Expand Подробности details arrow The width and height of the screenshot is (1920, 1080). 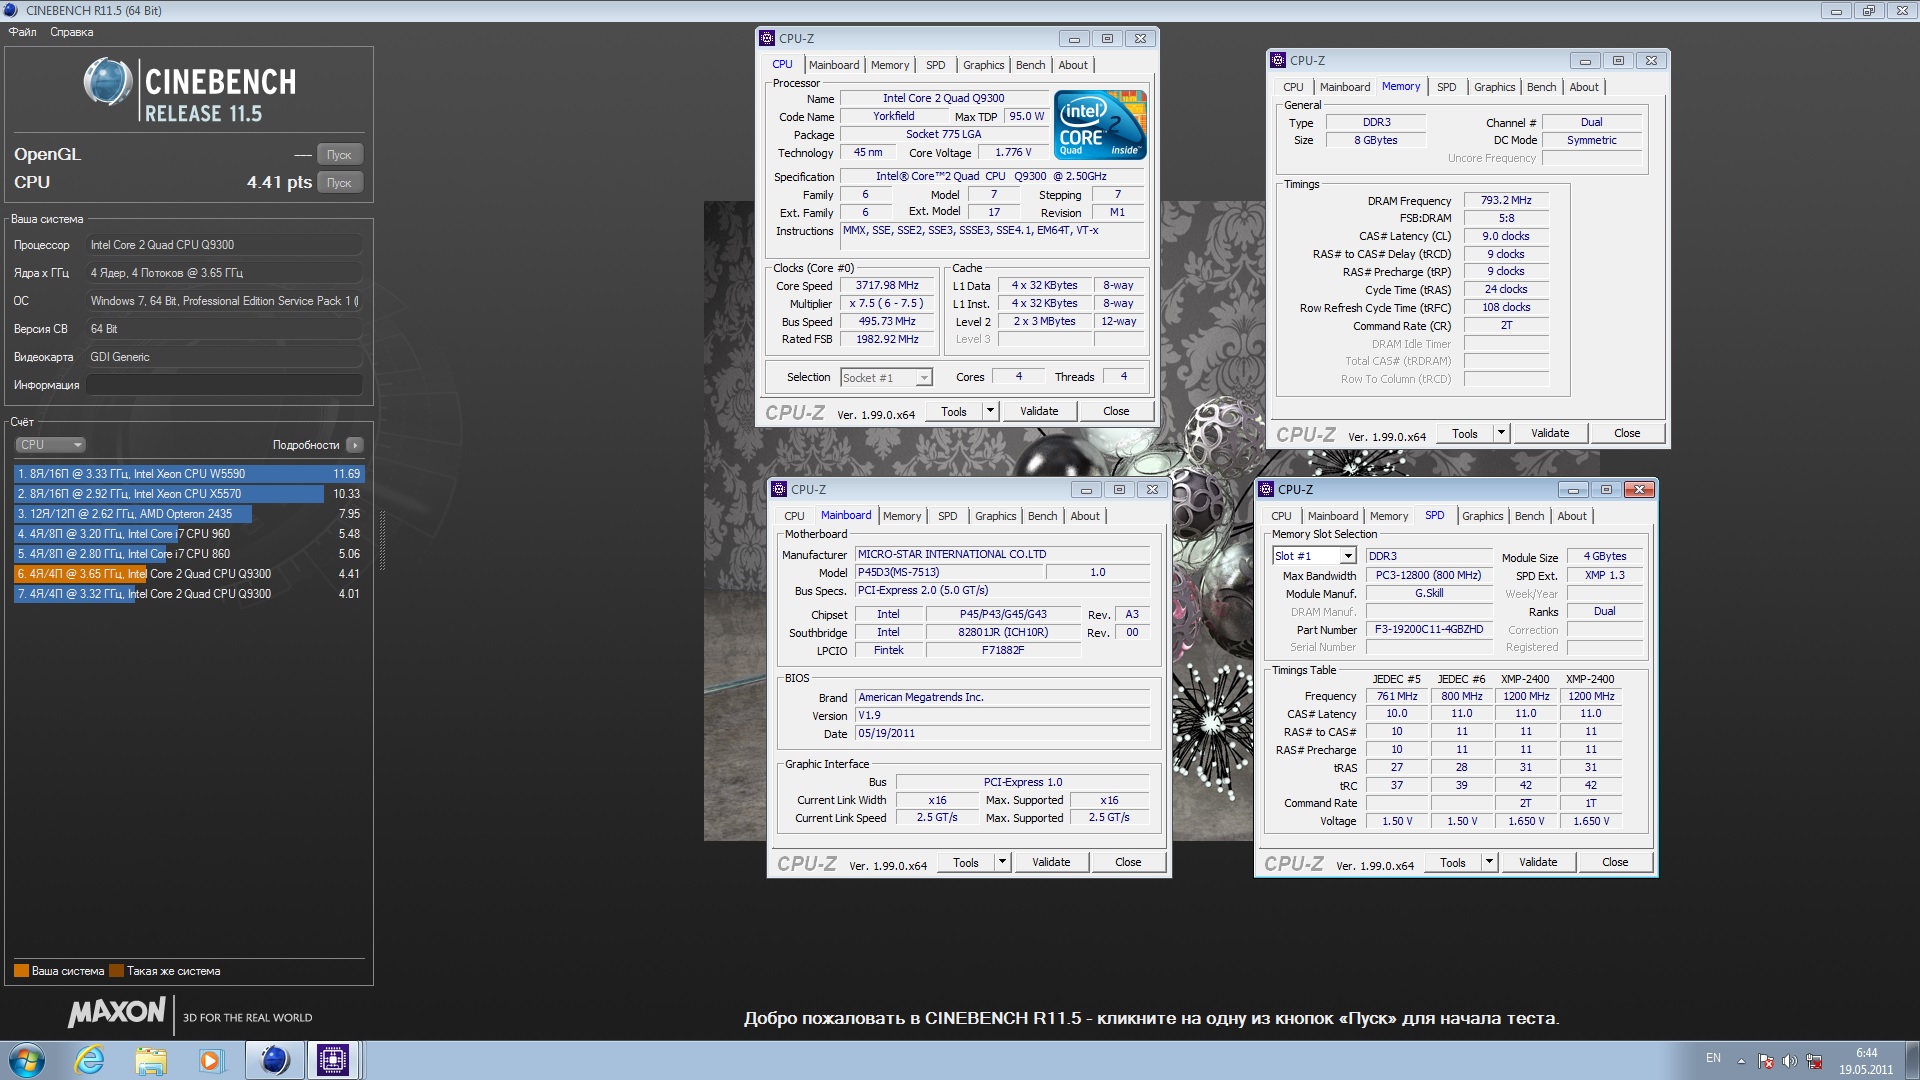pos(355,445)
